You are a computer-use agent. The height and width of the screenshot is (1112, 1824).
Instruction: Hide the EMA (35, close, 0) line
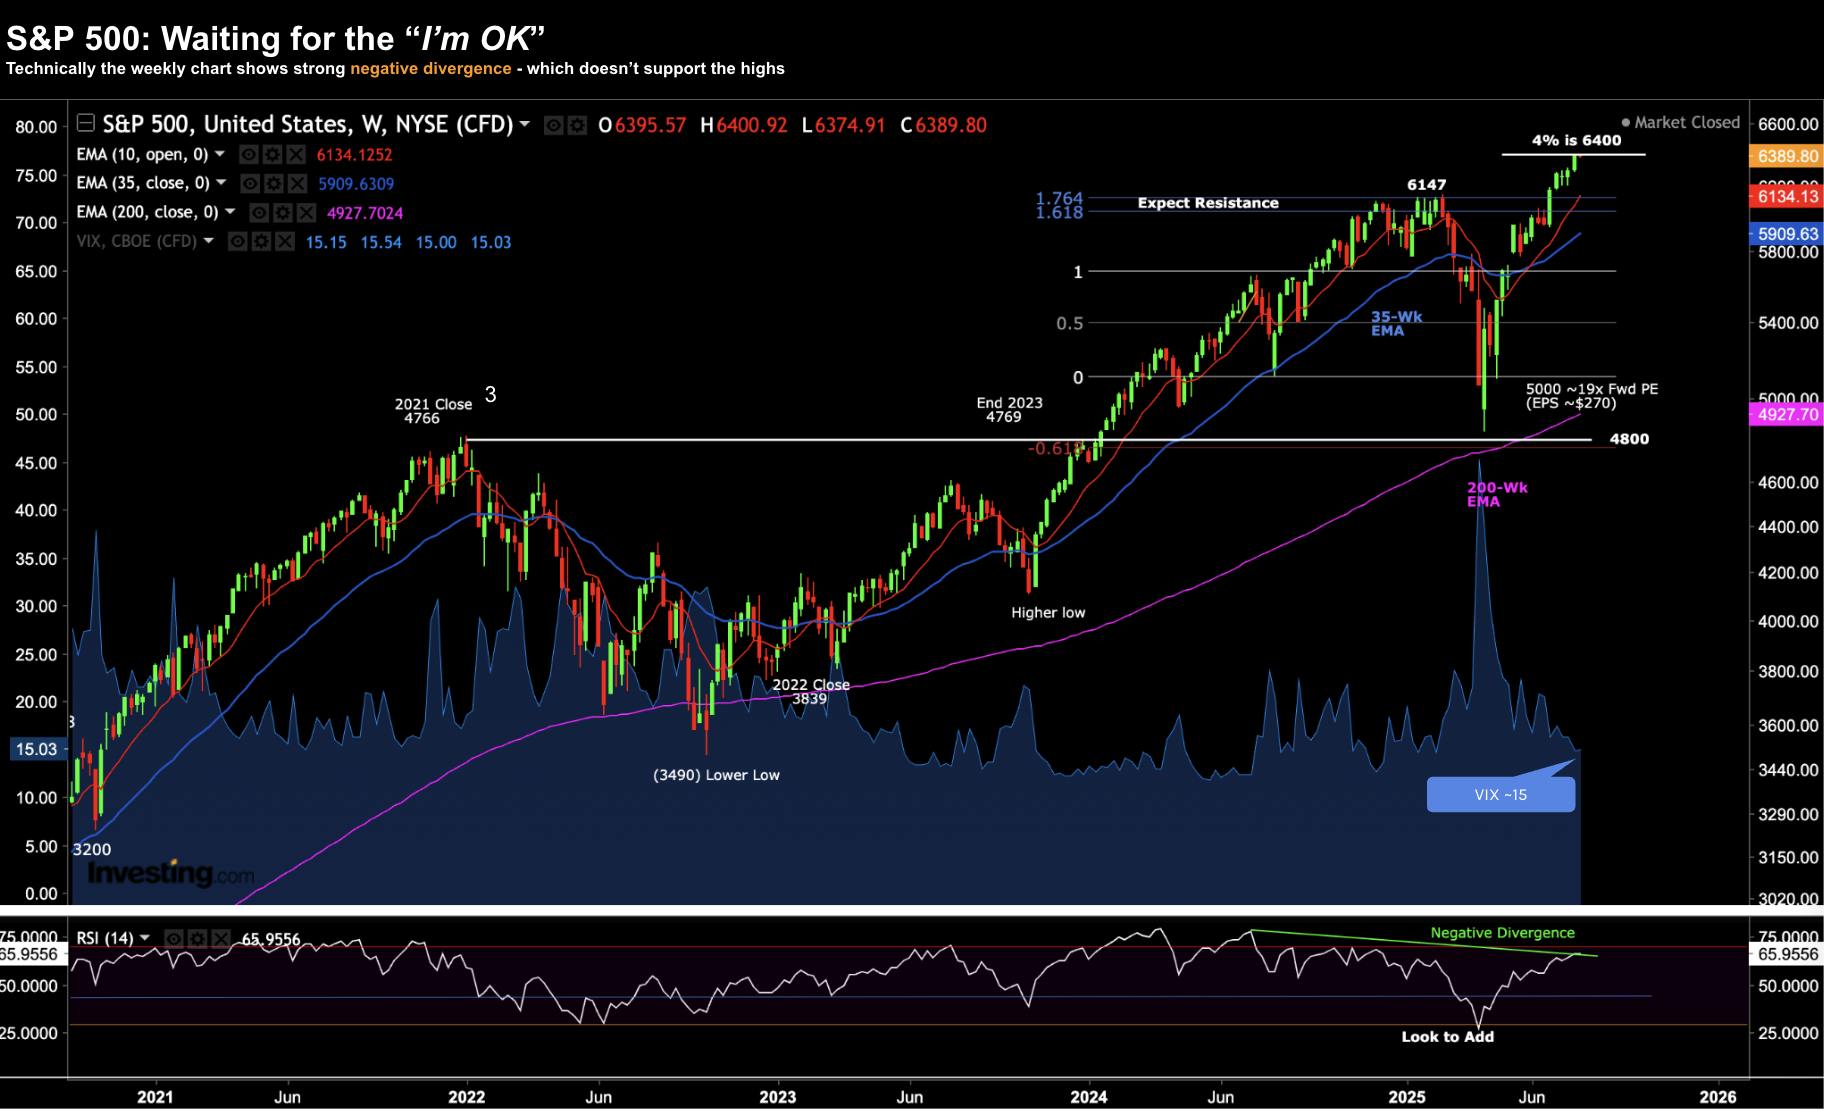point(250,184)
